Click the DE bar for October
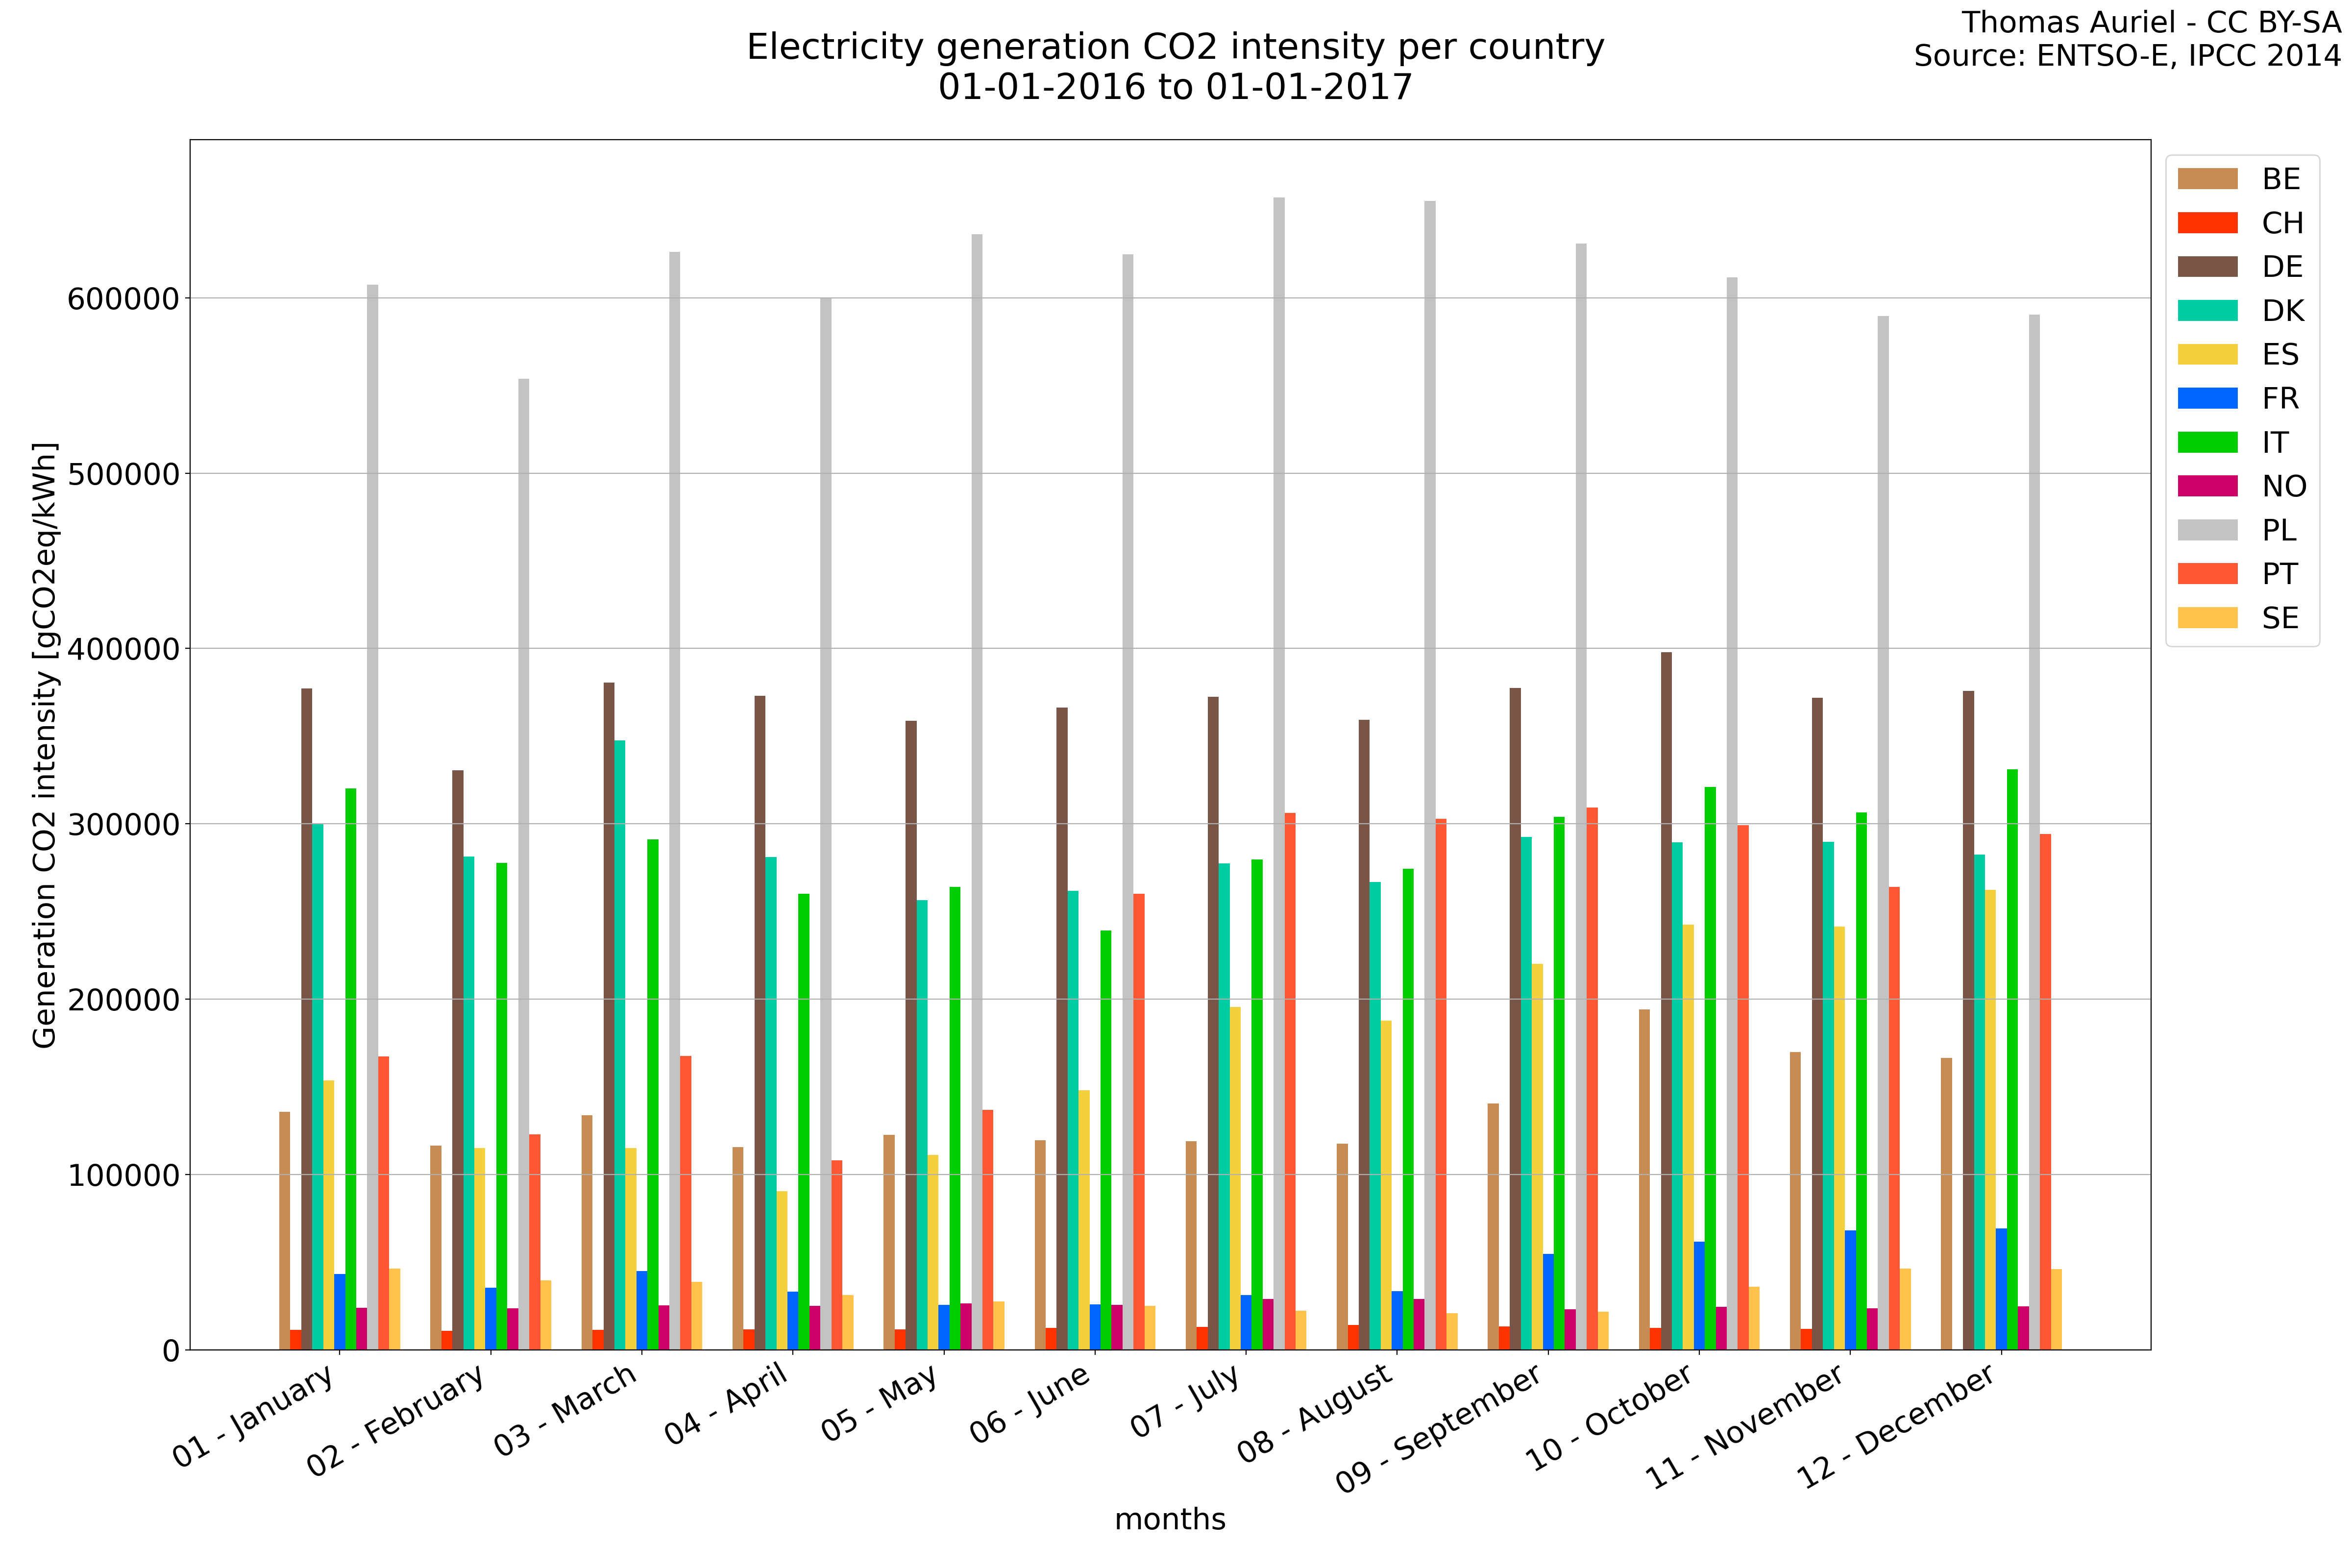 coord(1666,1000)
